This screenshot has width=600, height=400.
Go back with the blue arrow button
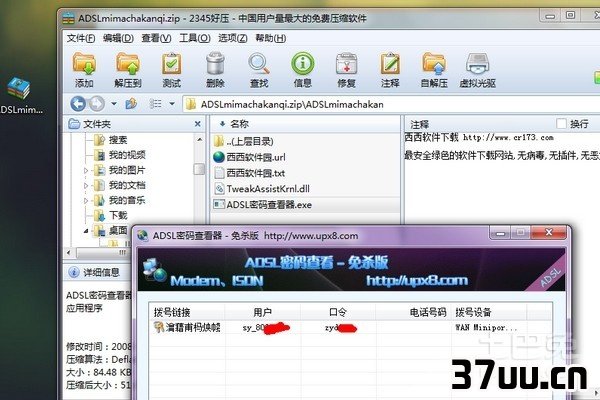[x=78, y=104]
